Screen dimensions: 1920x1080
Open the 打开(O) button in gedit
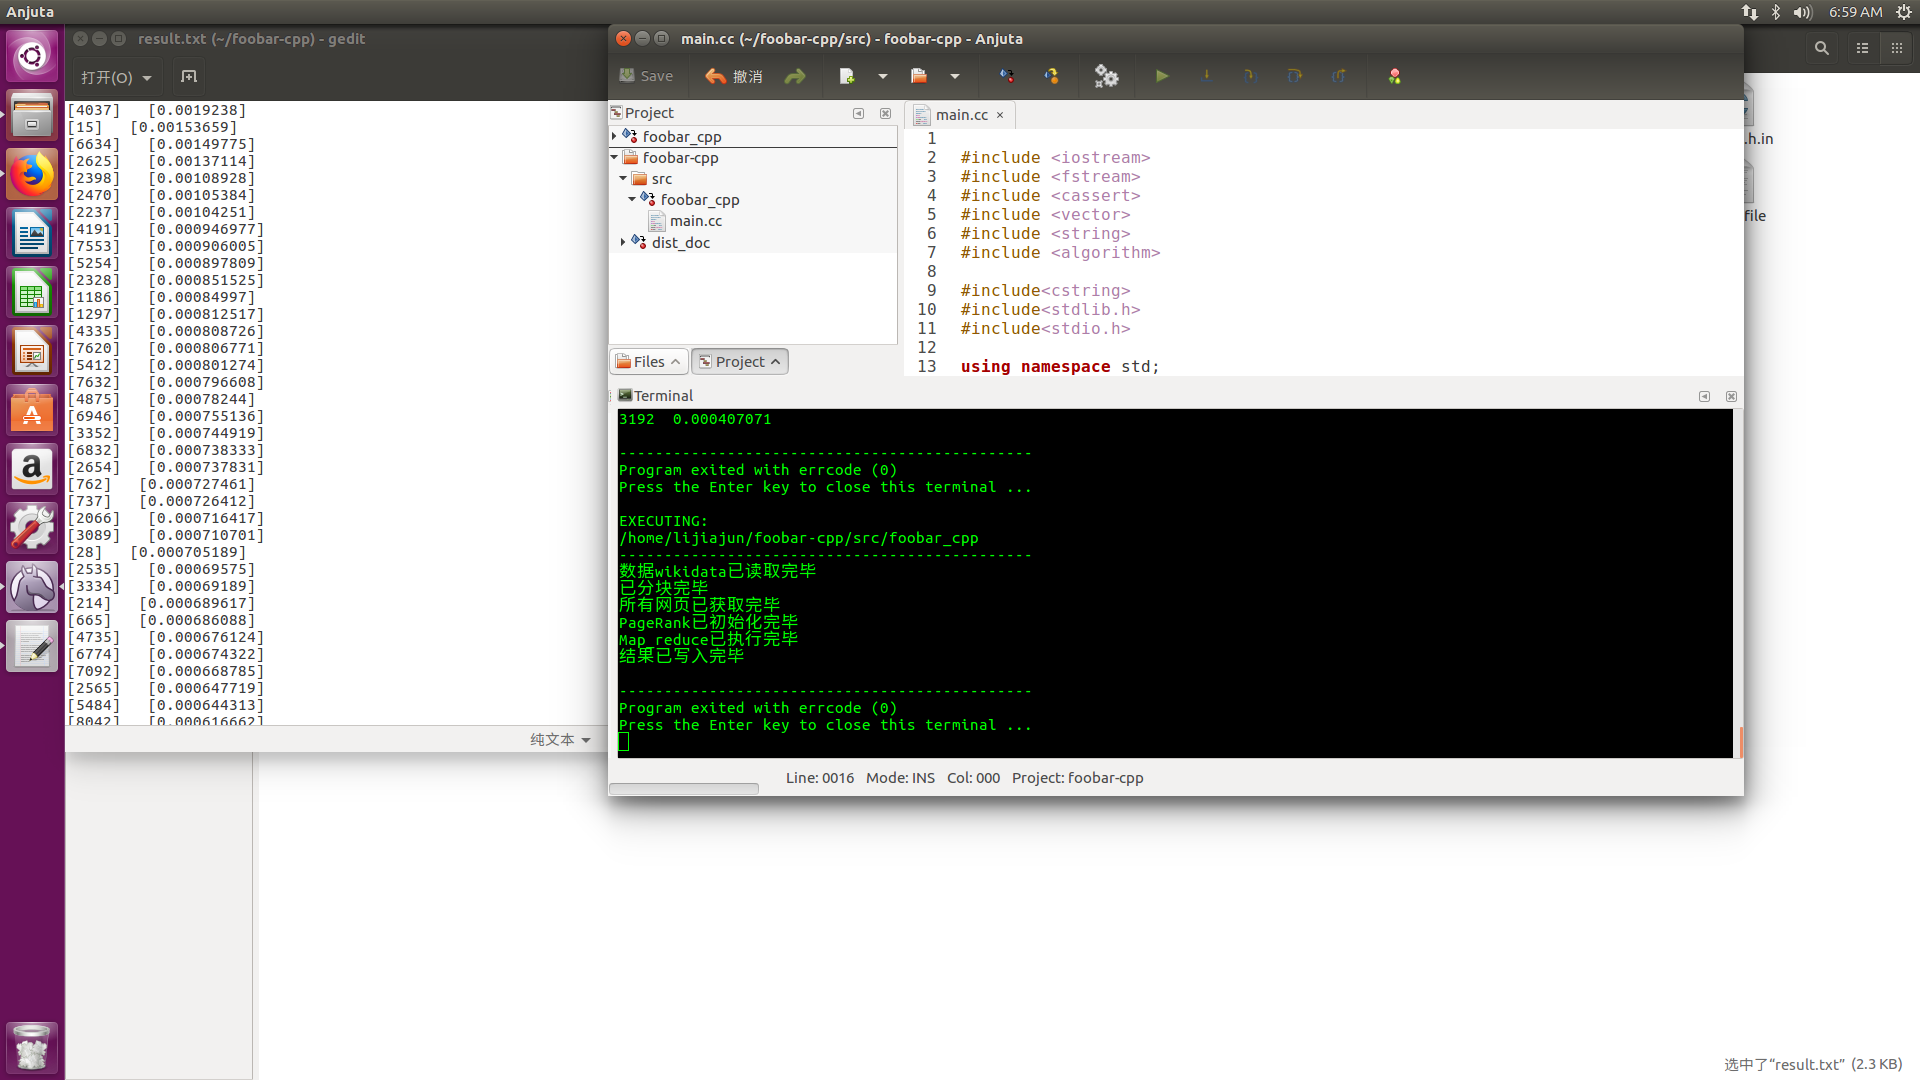pyautogui.click(x=107, y=77)
